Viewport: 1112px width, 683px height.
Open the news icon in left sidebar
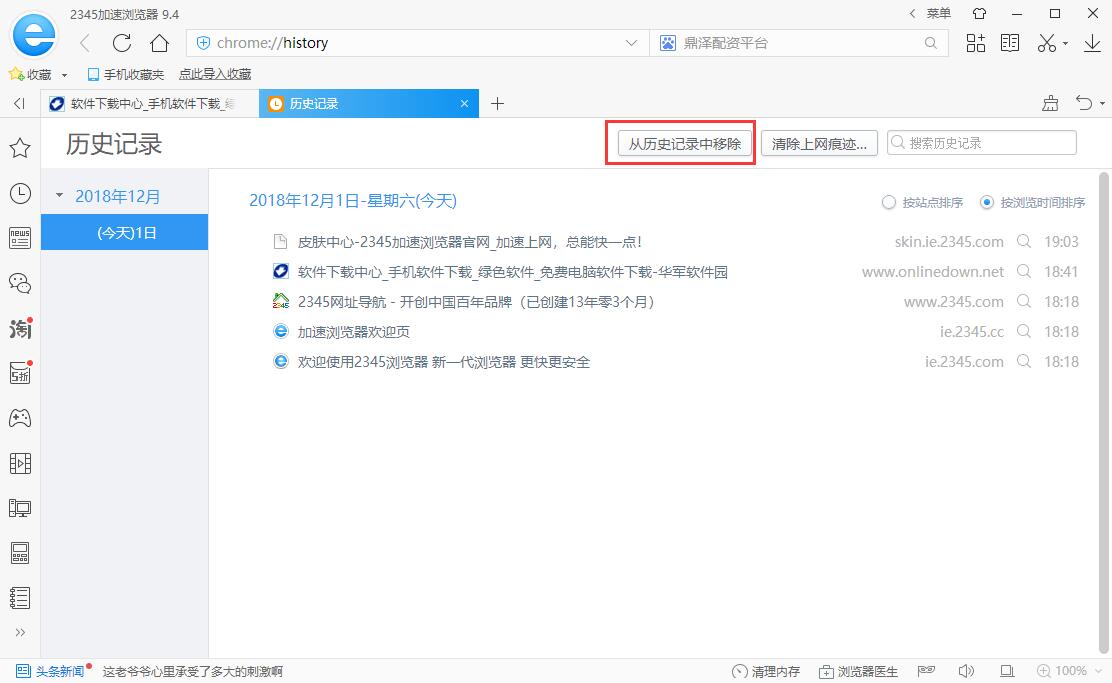coord(20,237)
